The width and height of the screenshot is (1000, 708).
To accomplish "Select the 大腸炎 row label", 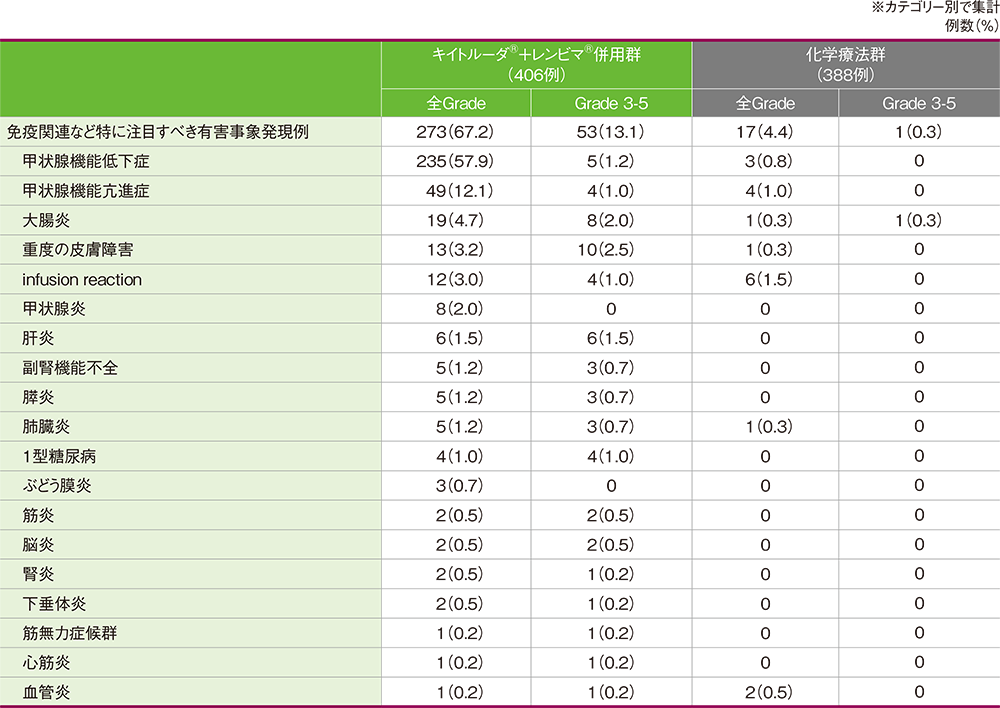I will pos(48,221).
